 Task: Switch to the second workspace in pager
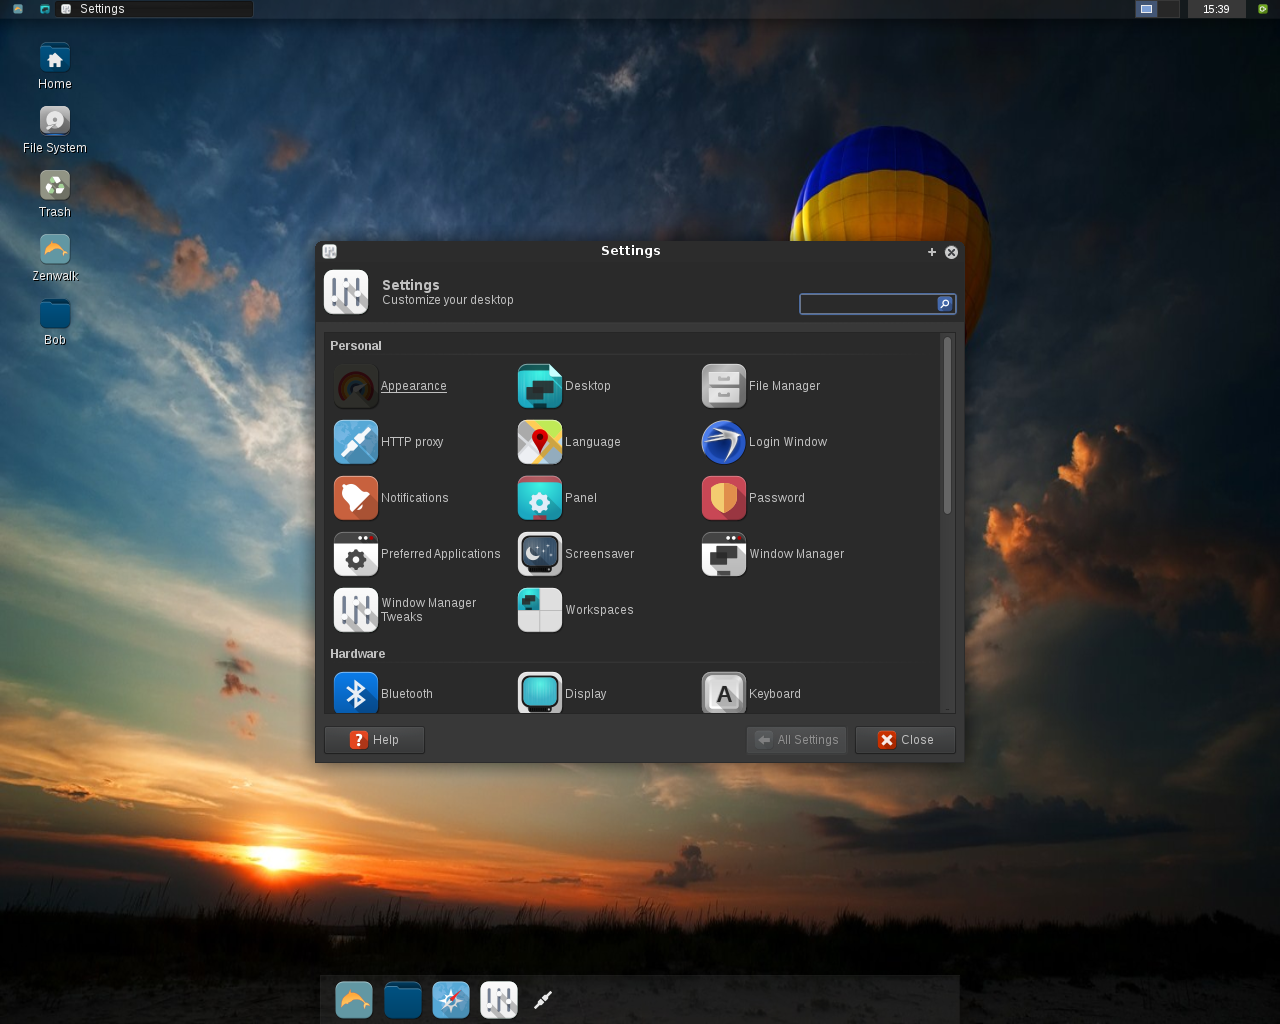point(1168,9)
